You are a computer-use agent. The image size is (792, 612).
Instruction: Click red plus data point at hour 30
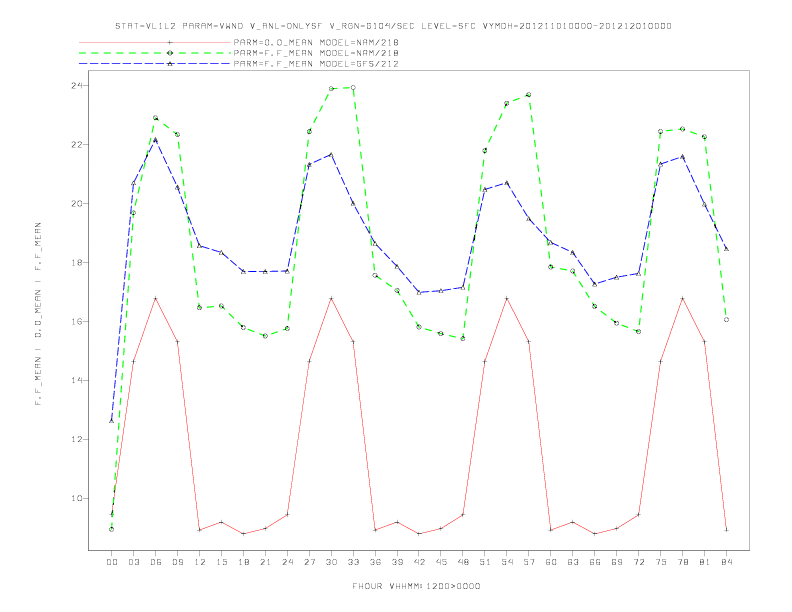point(331,298)
